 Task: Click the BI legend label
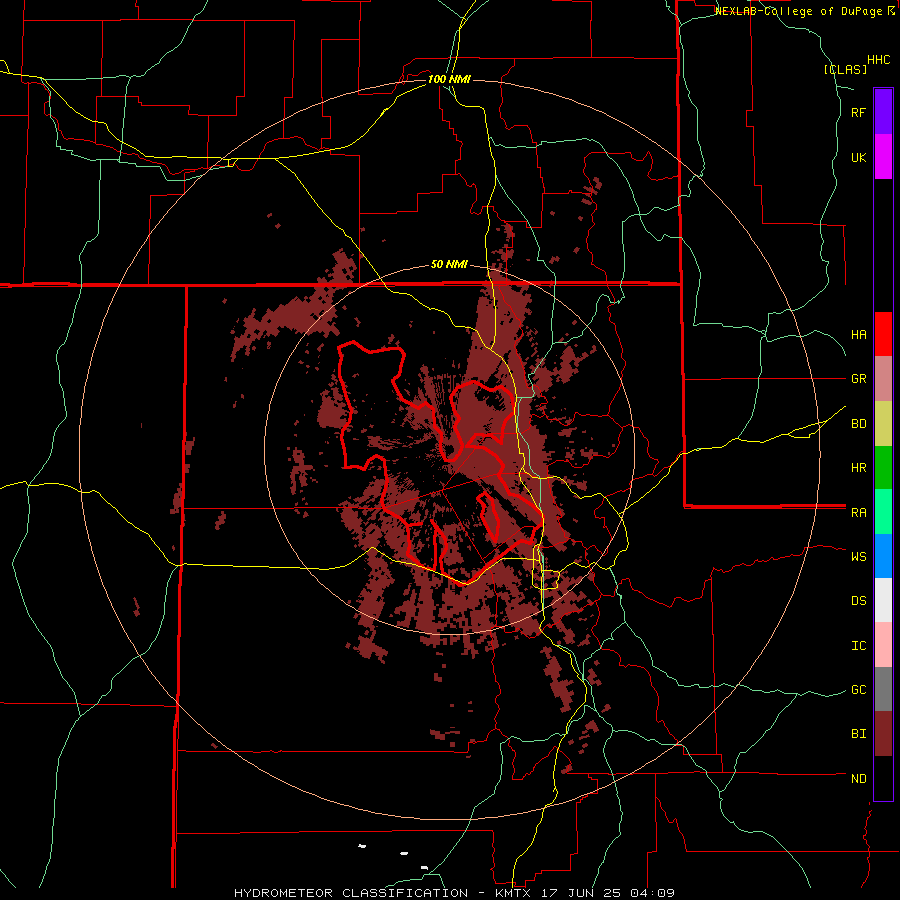point(859,734)
